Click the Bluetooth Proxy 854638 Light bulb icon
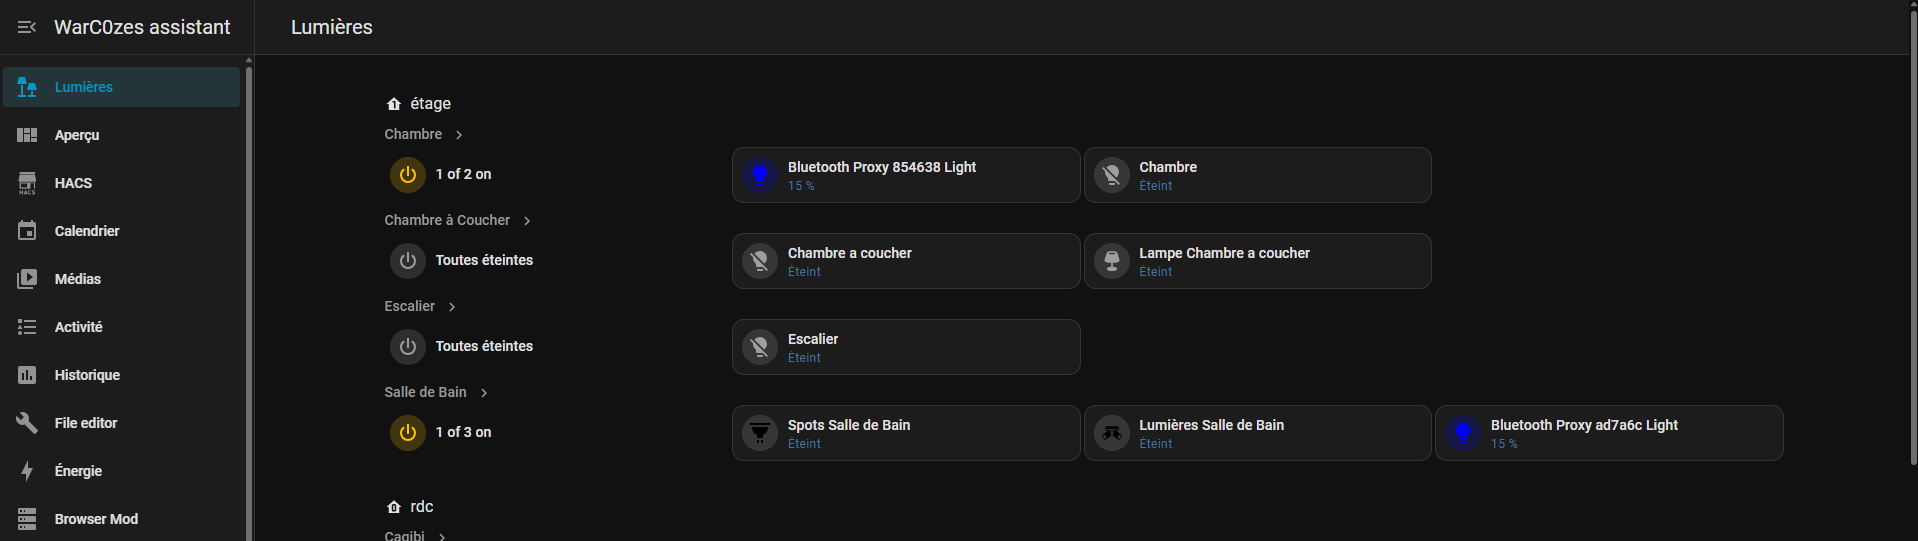 760,175
